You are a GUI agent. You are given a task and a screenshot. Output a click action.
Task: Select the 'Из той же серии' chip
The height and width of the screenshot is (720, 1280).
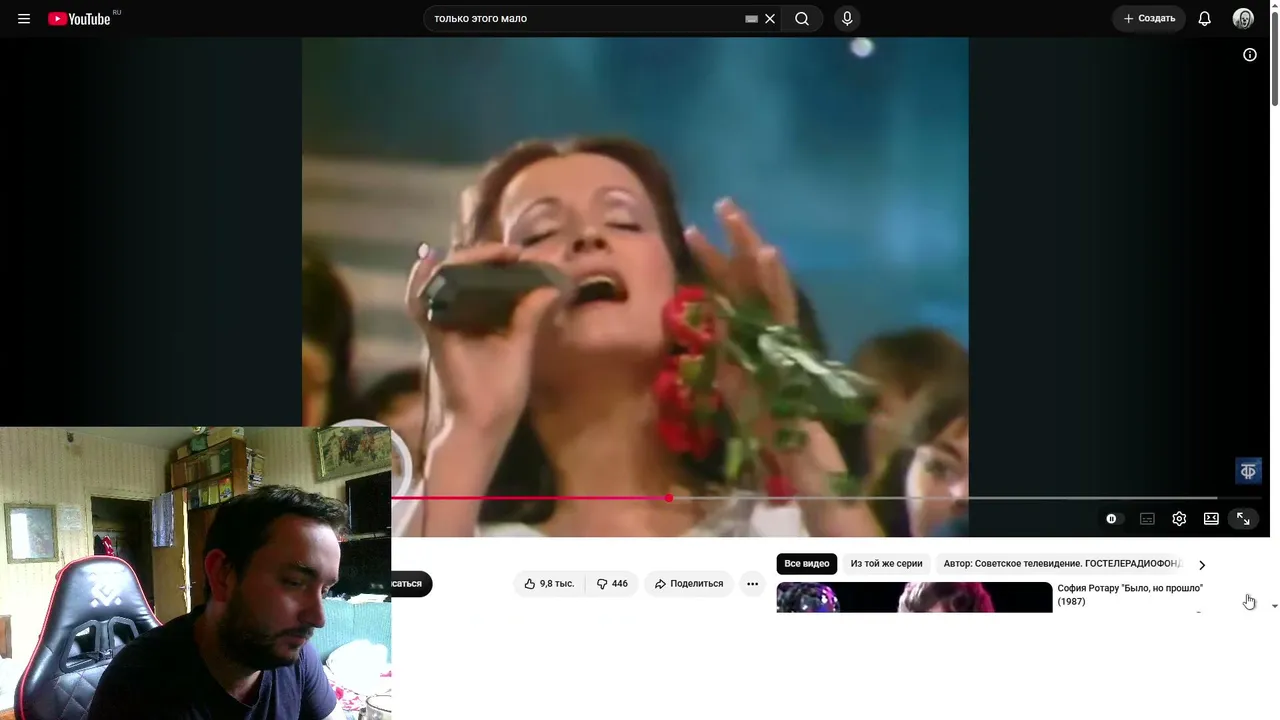pos(886,564)
